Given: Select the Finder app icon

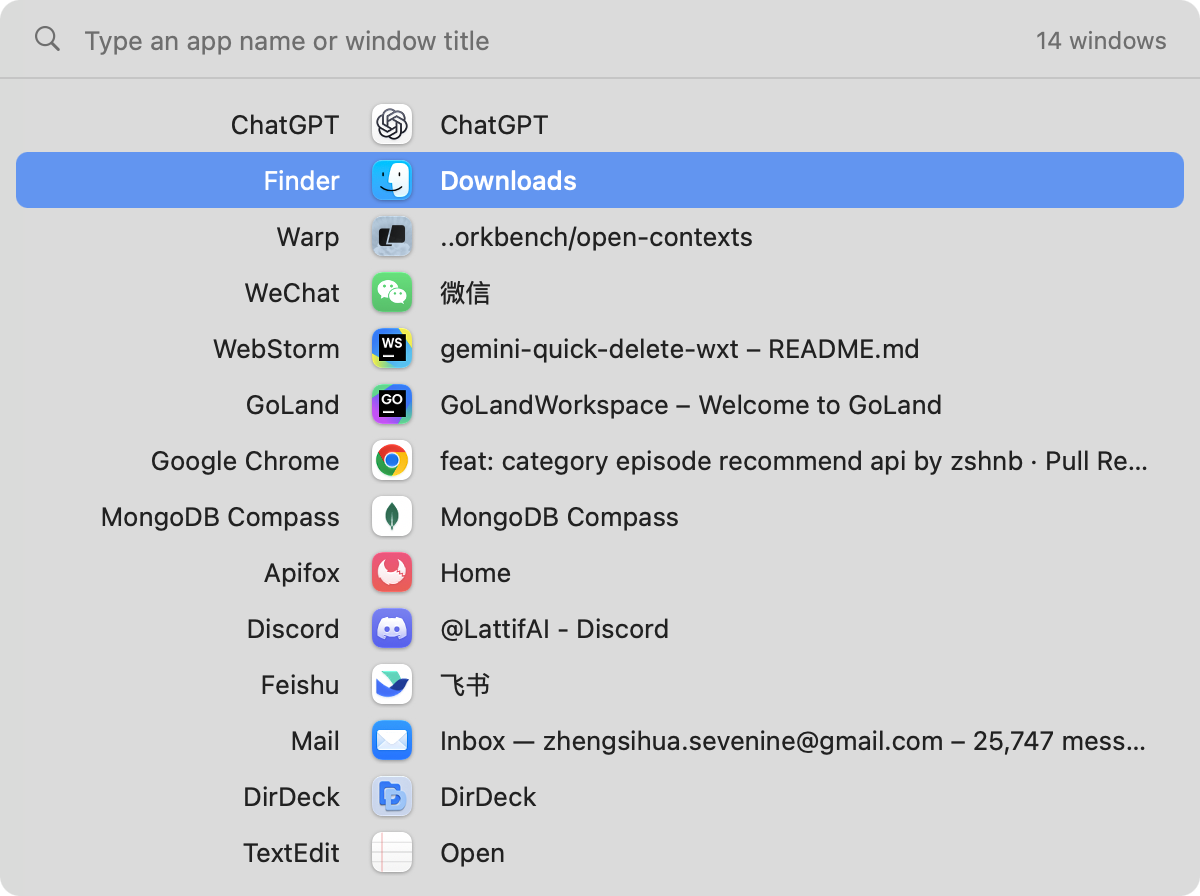Looking at the screenshot, I should click(392, 181).
